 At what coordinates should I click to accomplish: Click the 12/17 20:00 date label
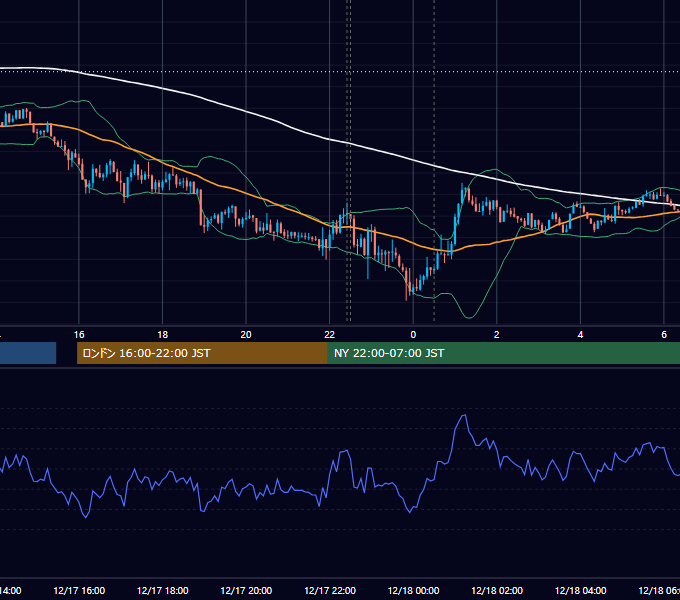(x=246, y=590)
